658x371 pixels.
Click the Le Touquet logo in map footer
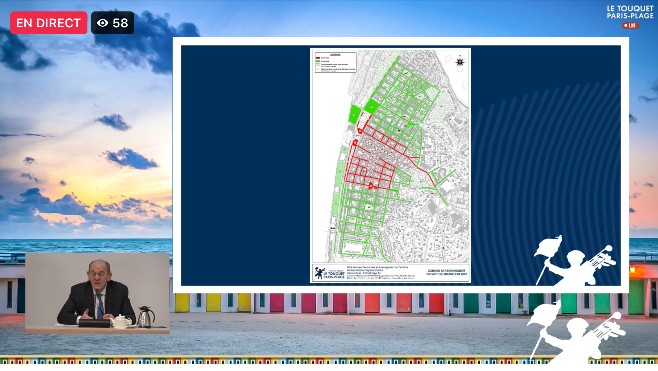329,273
